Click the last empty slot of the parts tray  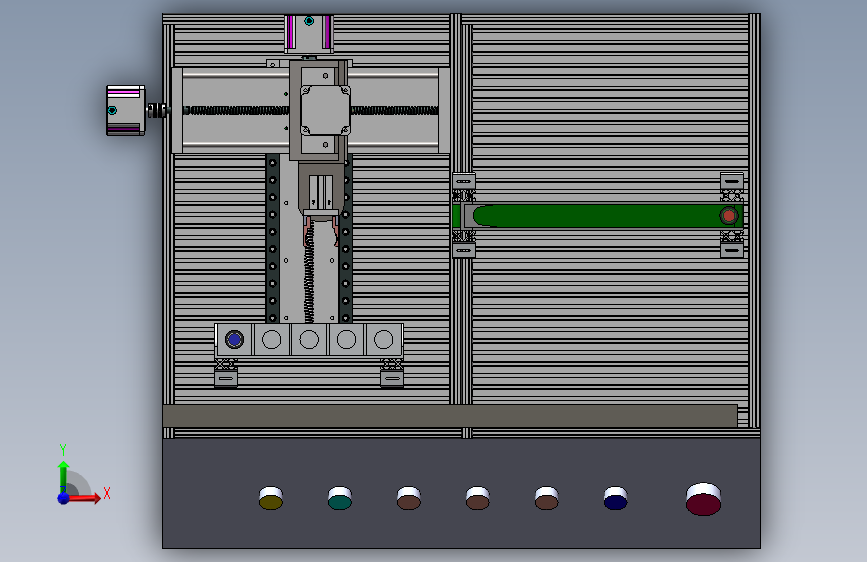click(x=383, y=339)
